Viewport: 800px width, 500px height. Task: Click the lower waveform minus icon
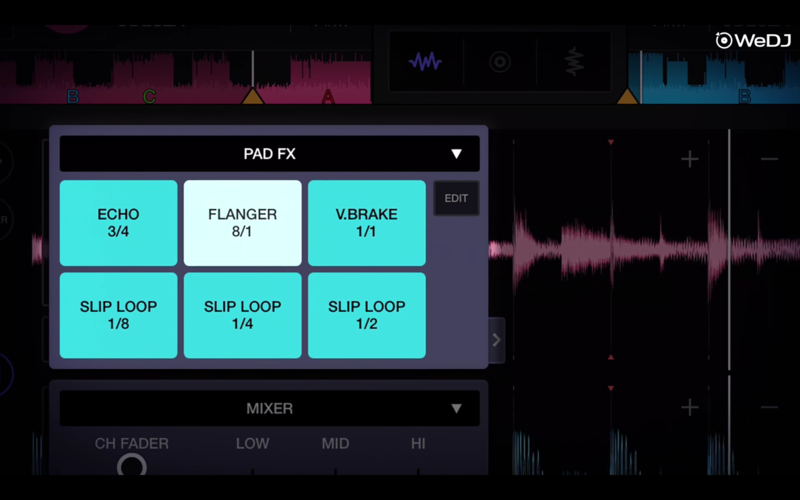768,407
